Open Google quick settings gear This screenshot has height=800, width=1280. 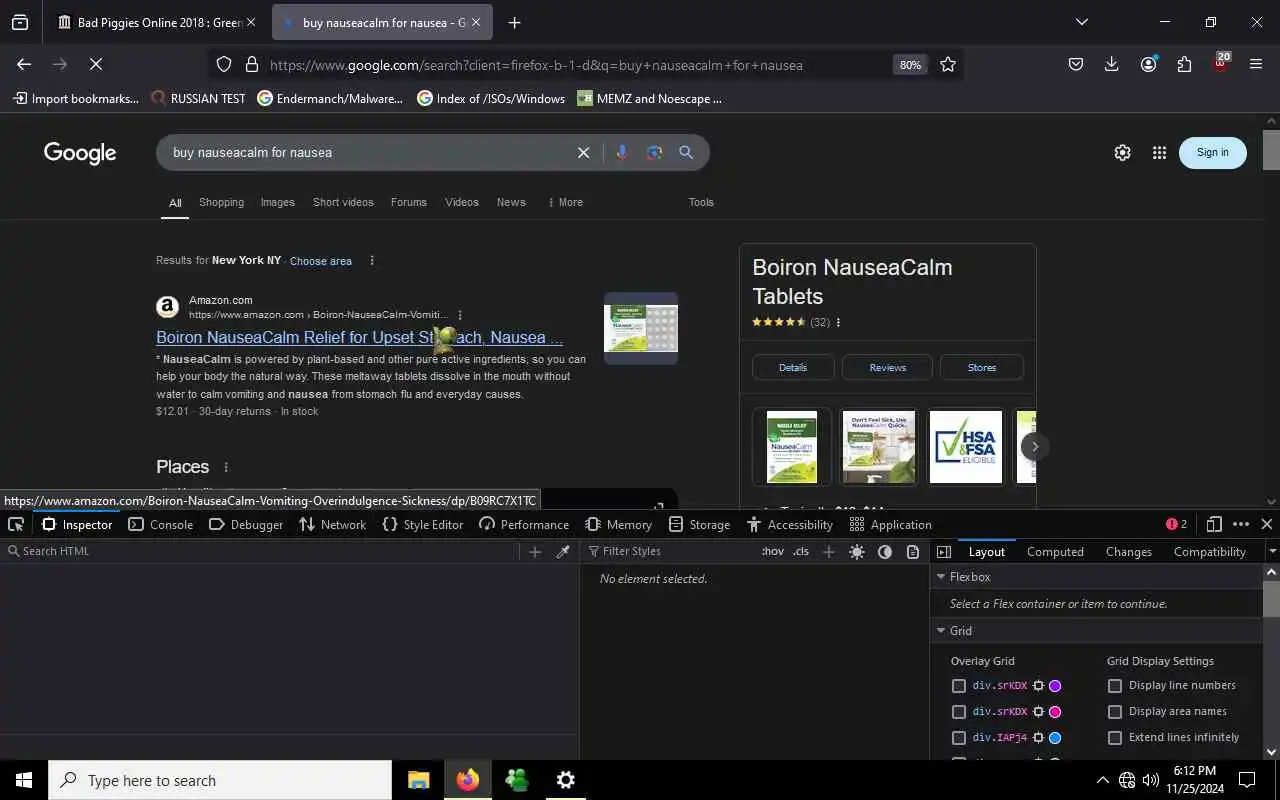[1122, 152]
